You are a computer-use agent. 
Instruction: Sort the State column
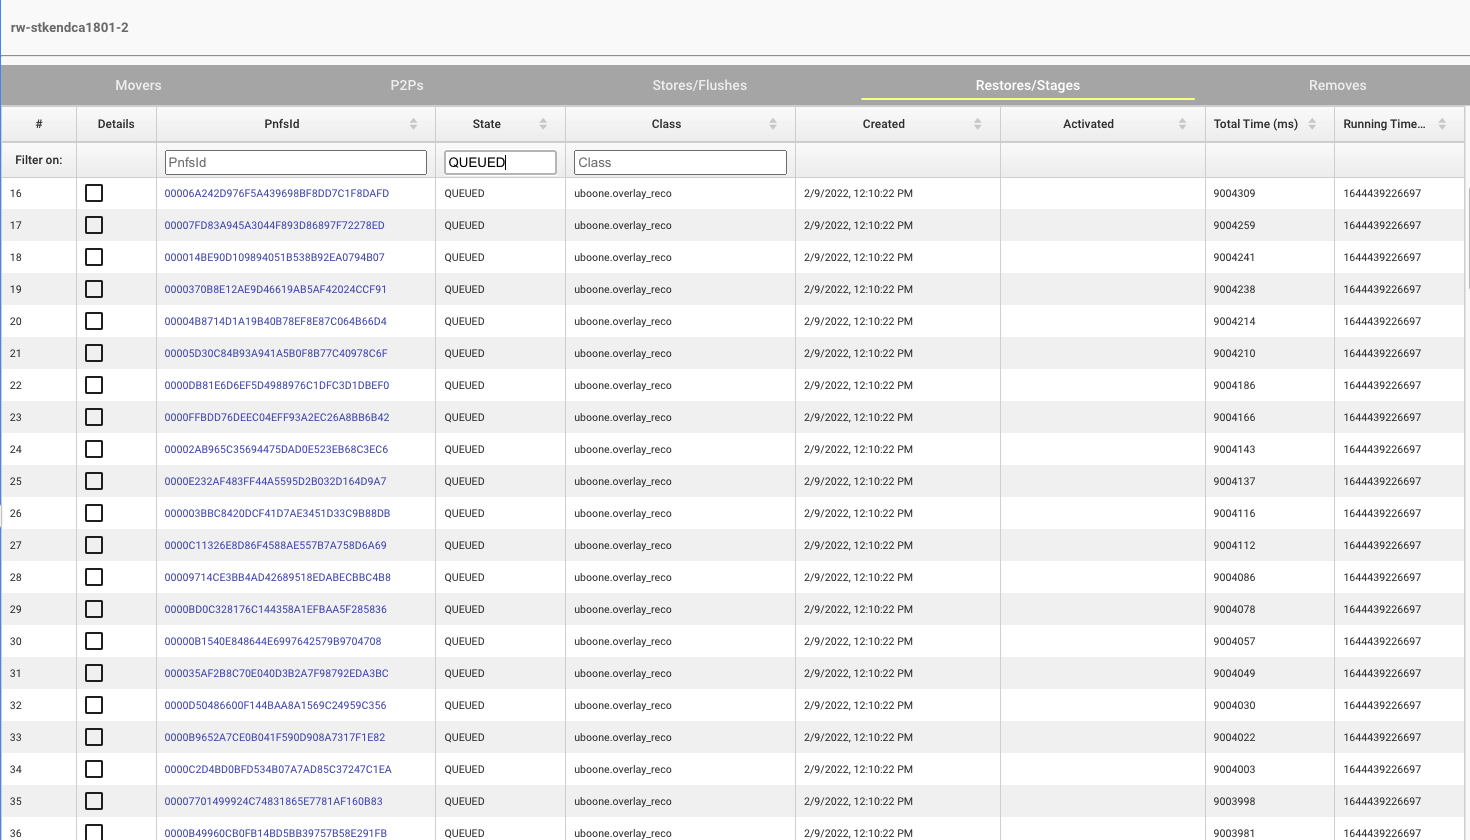coord(545,123)
